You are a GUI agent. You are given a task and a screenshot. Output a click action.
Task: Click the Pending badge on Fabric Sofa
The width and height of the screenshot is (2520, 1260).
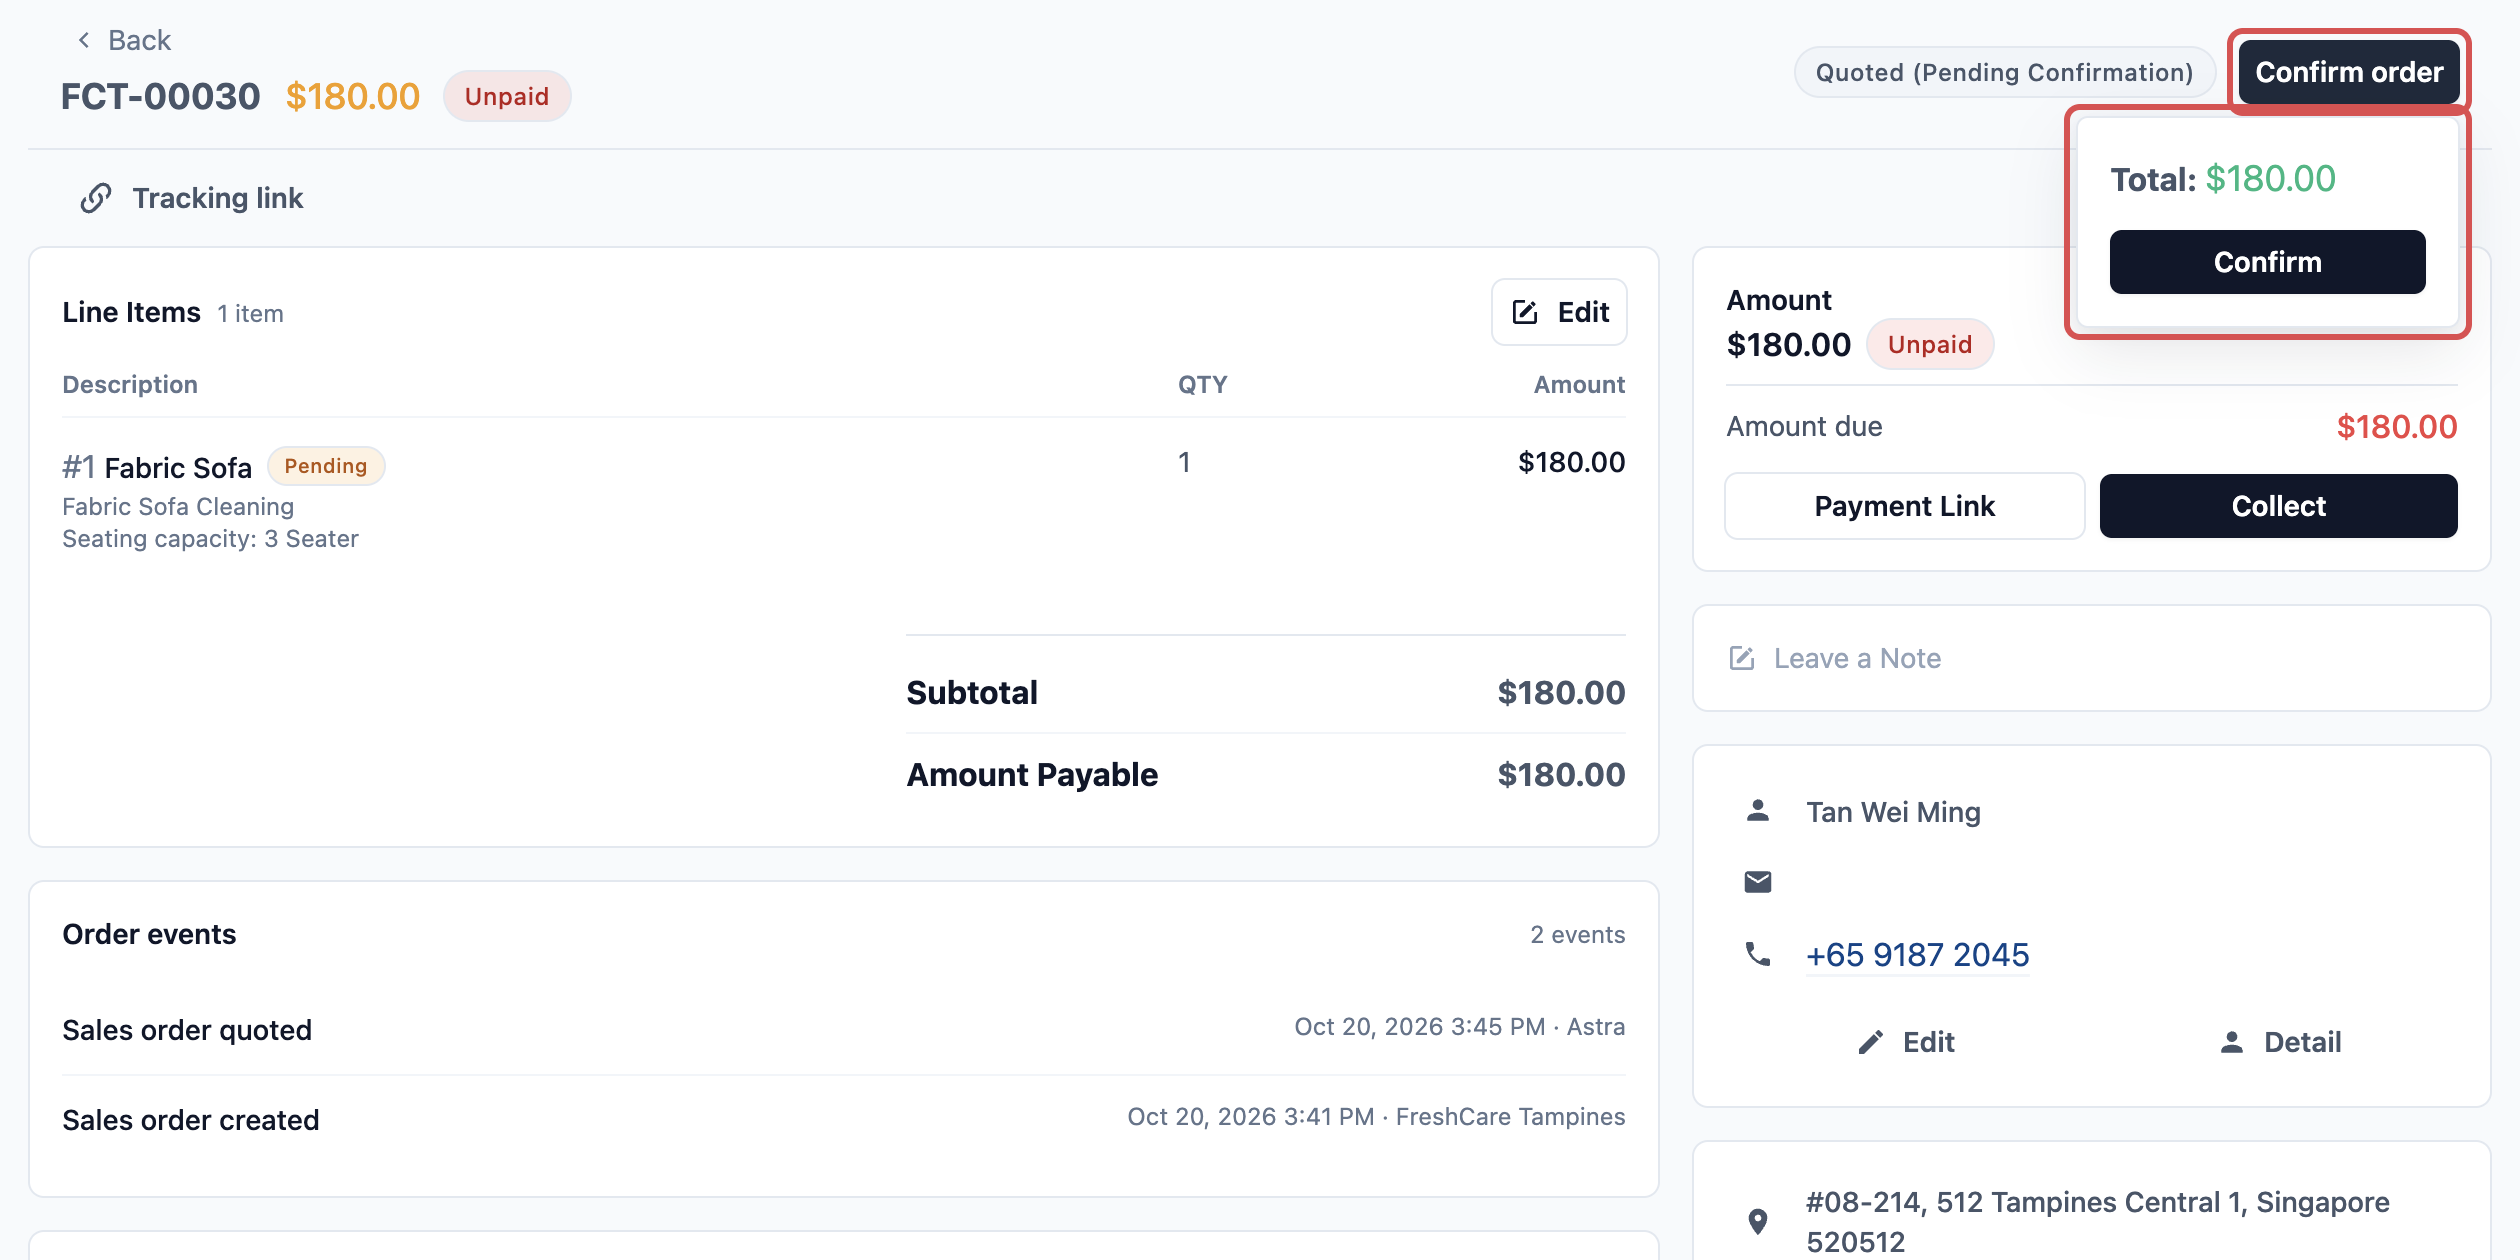tap(326, 466)
